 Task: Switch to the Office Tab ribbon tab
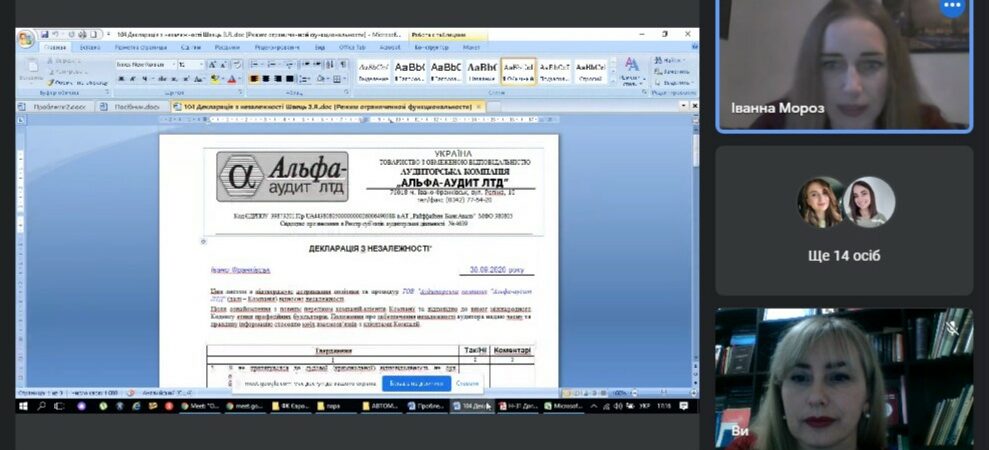coord(352,48)
